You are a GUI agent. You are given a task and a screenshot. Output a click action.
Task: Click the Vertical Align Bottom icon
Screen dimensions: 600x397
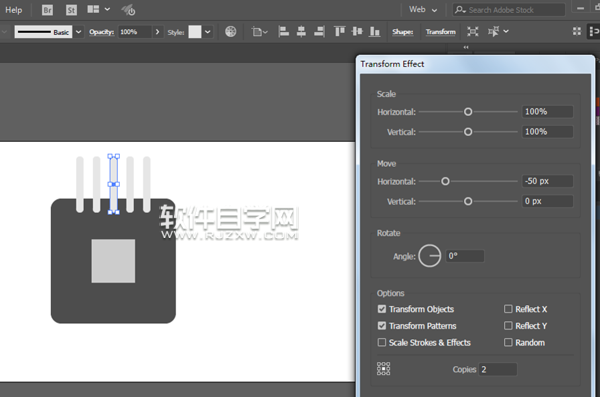tap(375, 31)
